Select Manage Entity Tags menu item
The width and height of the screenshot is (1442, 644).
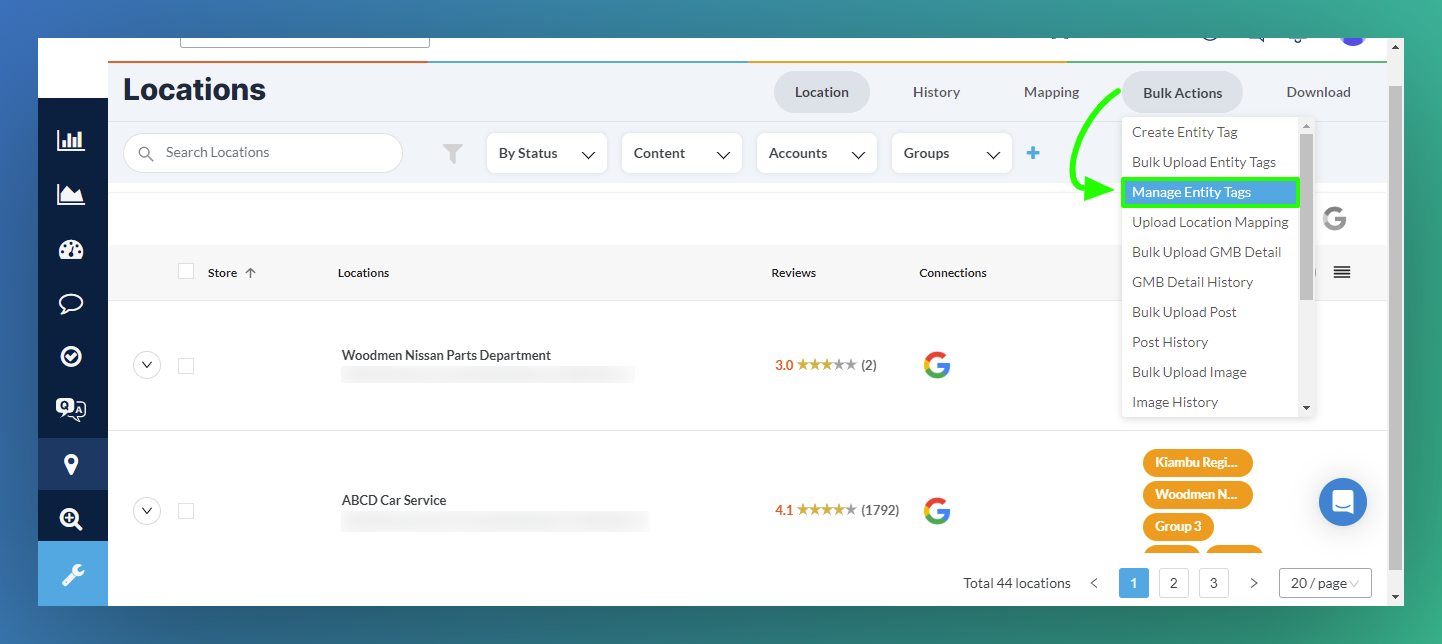pyautogui.click(x=1210, y=192)
